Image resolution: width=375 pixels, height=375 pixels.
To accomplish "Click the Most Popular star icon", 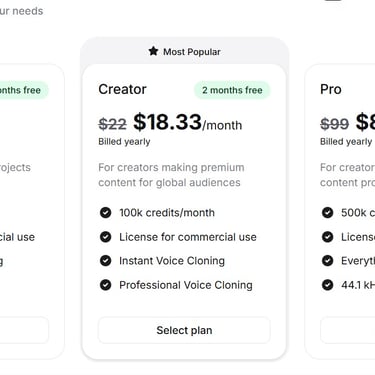I will coord(153,51).
